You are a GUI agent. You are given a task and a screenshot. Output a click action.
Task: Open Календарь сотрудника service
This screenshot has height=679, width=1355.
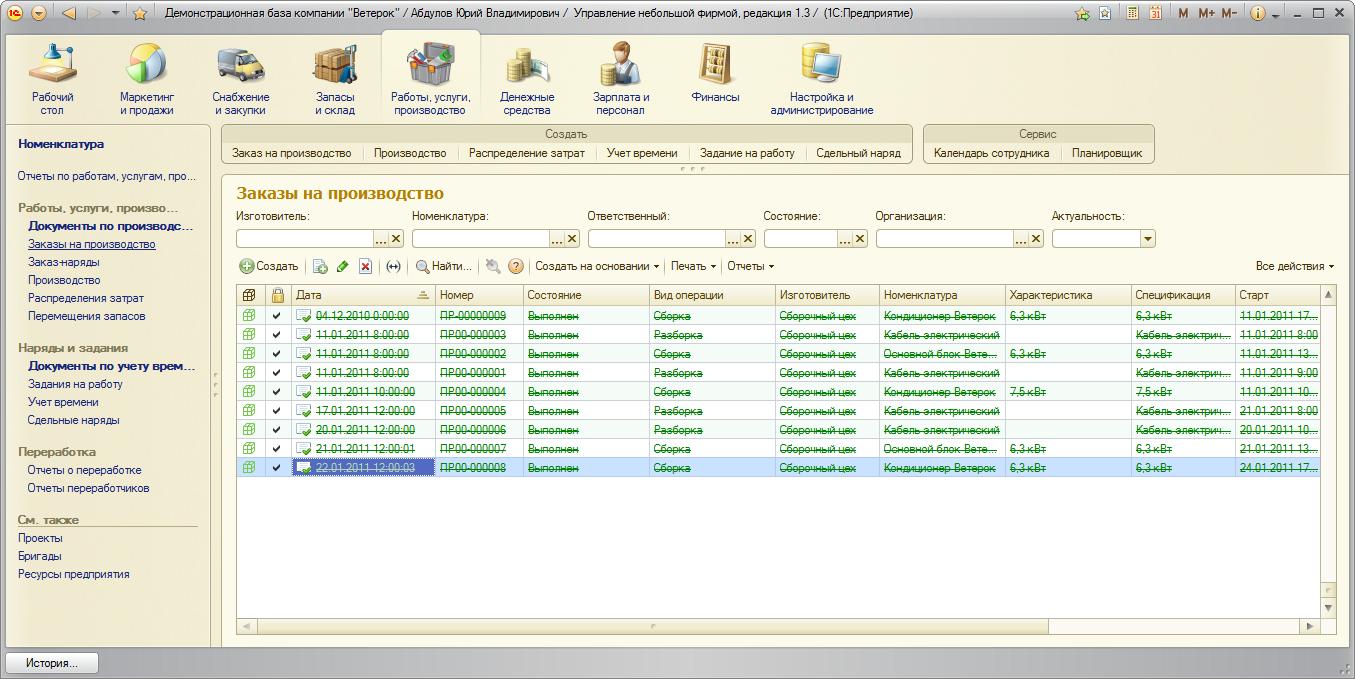(x=991, y=153)
